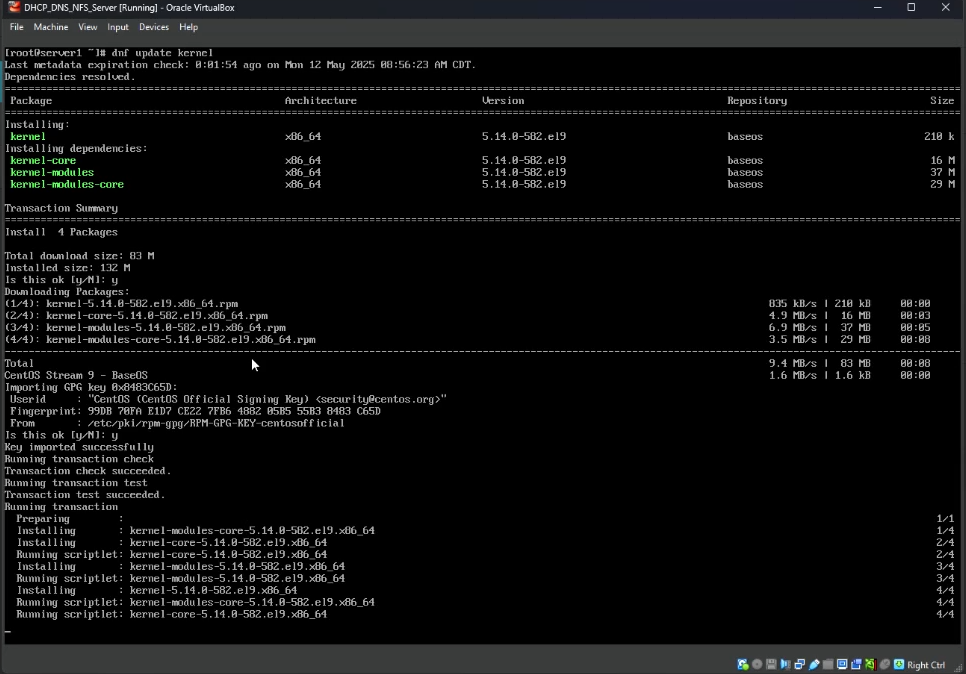Open the Devices menu
The image size is (966, 674).
pyautogui.click(x=153, y=27)
